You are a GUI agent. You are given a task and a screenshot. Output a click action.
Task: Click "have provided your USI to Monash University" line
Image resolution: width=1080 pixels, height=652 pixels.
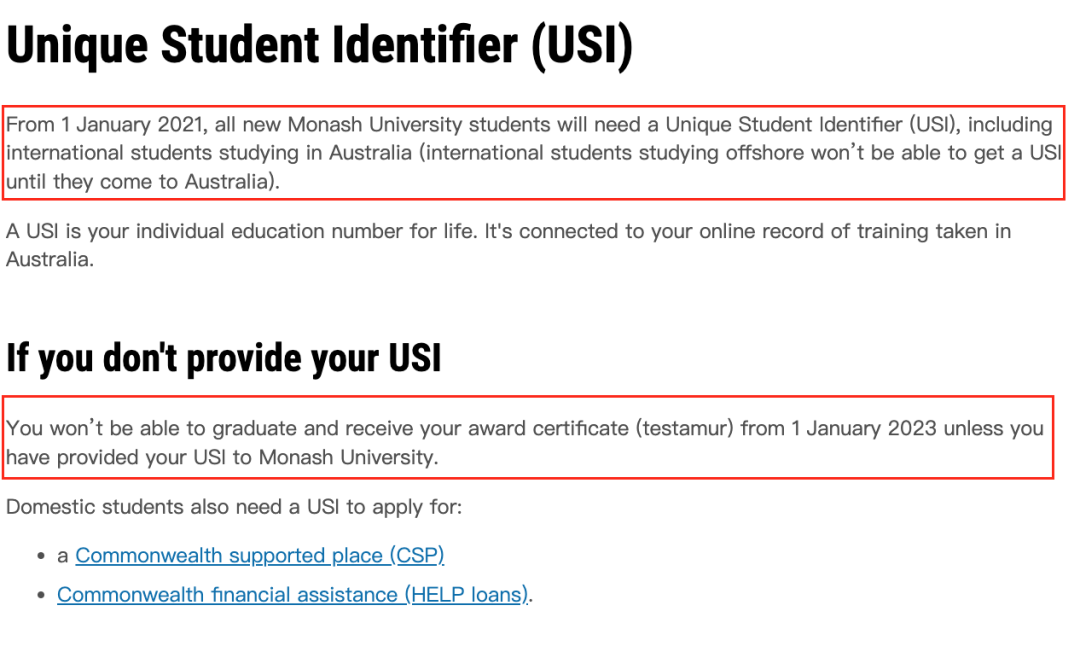pos(222,458)
